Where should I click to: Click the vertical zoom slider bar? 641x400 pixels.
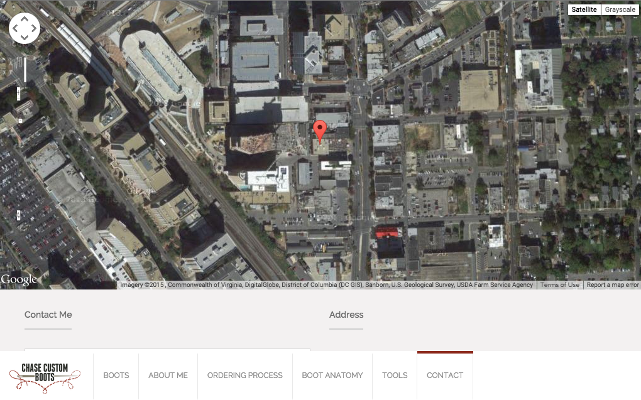coord(25,70)
